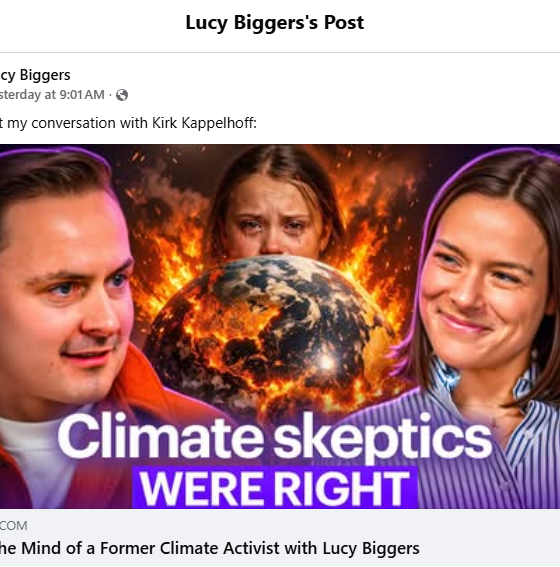The image size is (560, 567).
Task: Click the name 'Kirk Kappelhoff' in the caption
Action: (x=204, y=123)
